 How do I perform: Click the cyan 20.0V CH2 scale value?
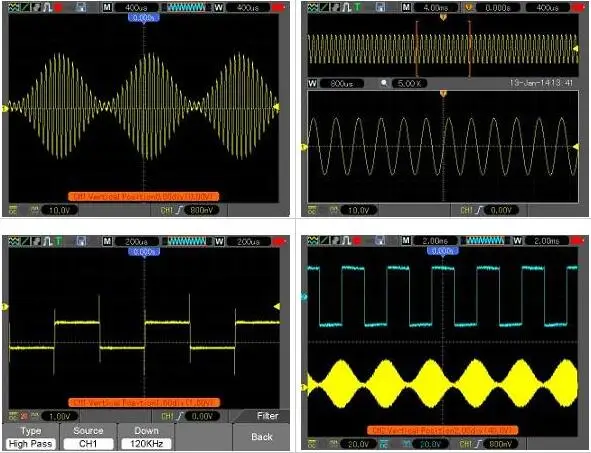coord(429,444)
